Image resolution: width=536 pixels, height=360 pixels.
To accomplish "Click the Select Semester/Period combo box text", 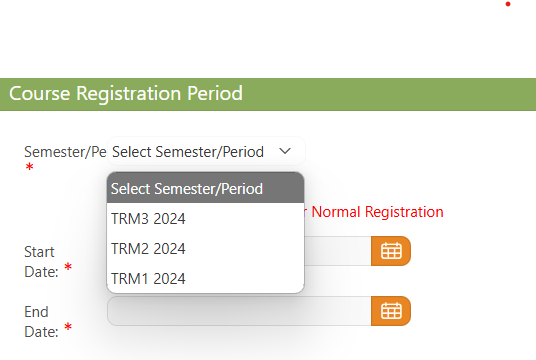I will (x=188, y=152).
